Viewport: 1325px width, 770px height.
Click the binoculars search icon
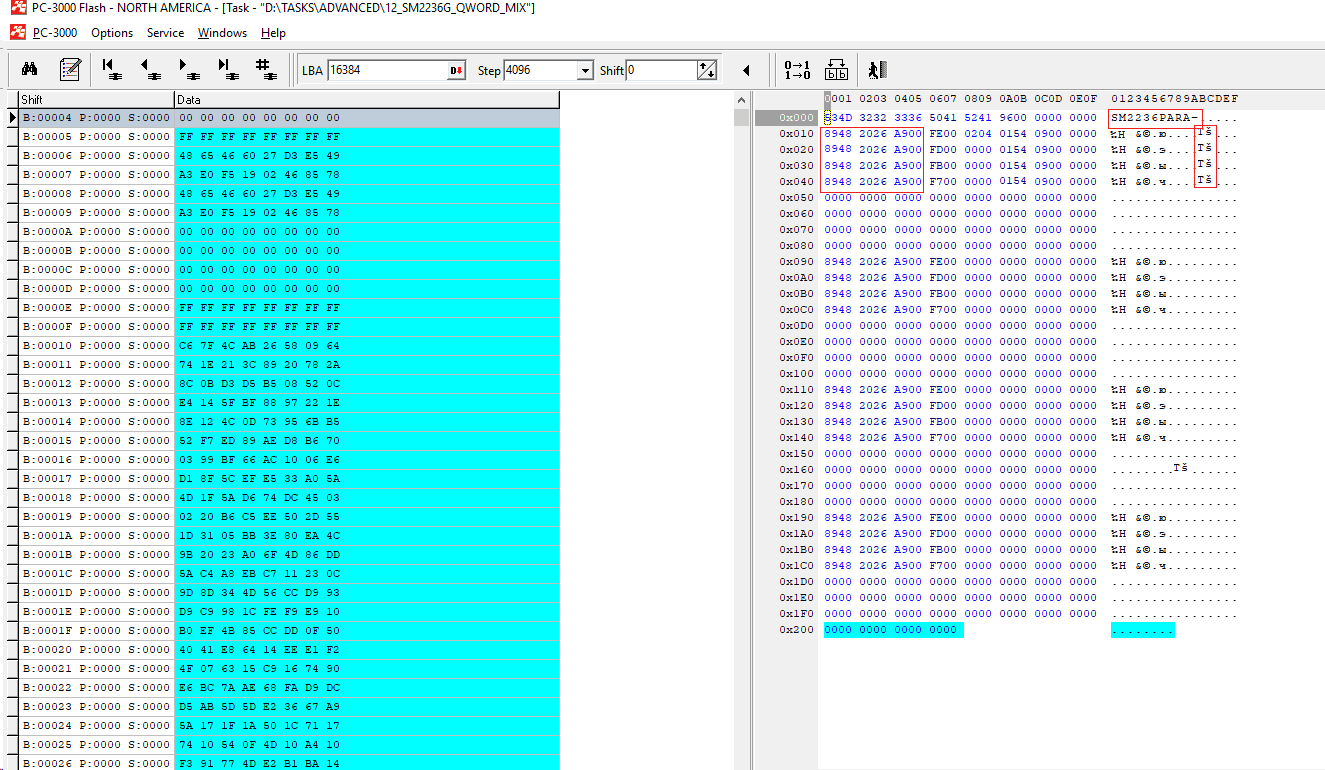[29, 70]
